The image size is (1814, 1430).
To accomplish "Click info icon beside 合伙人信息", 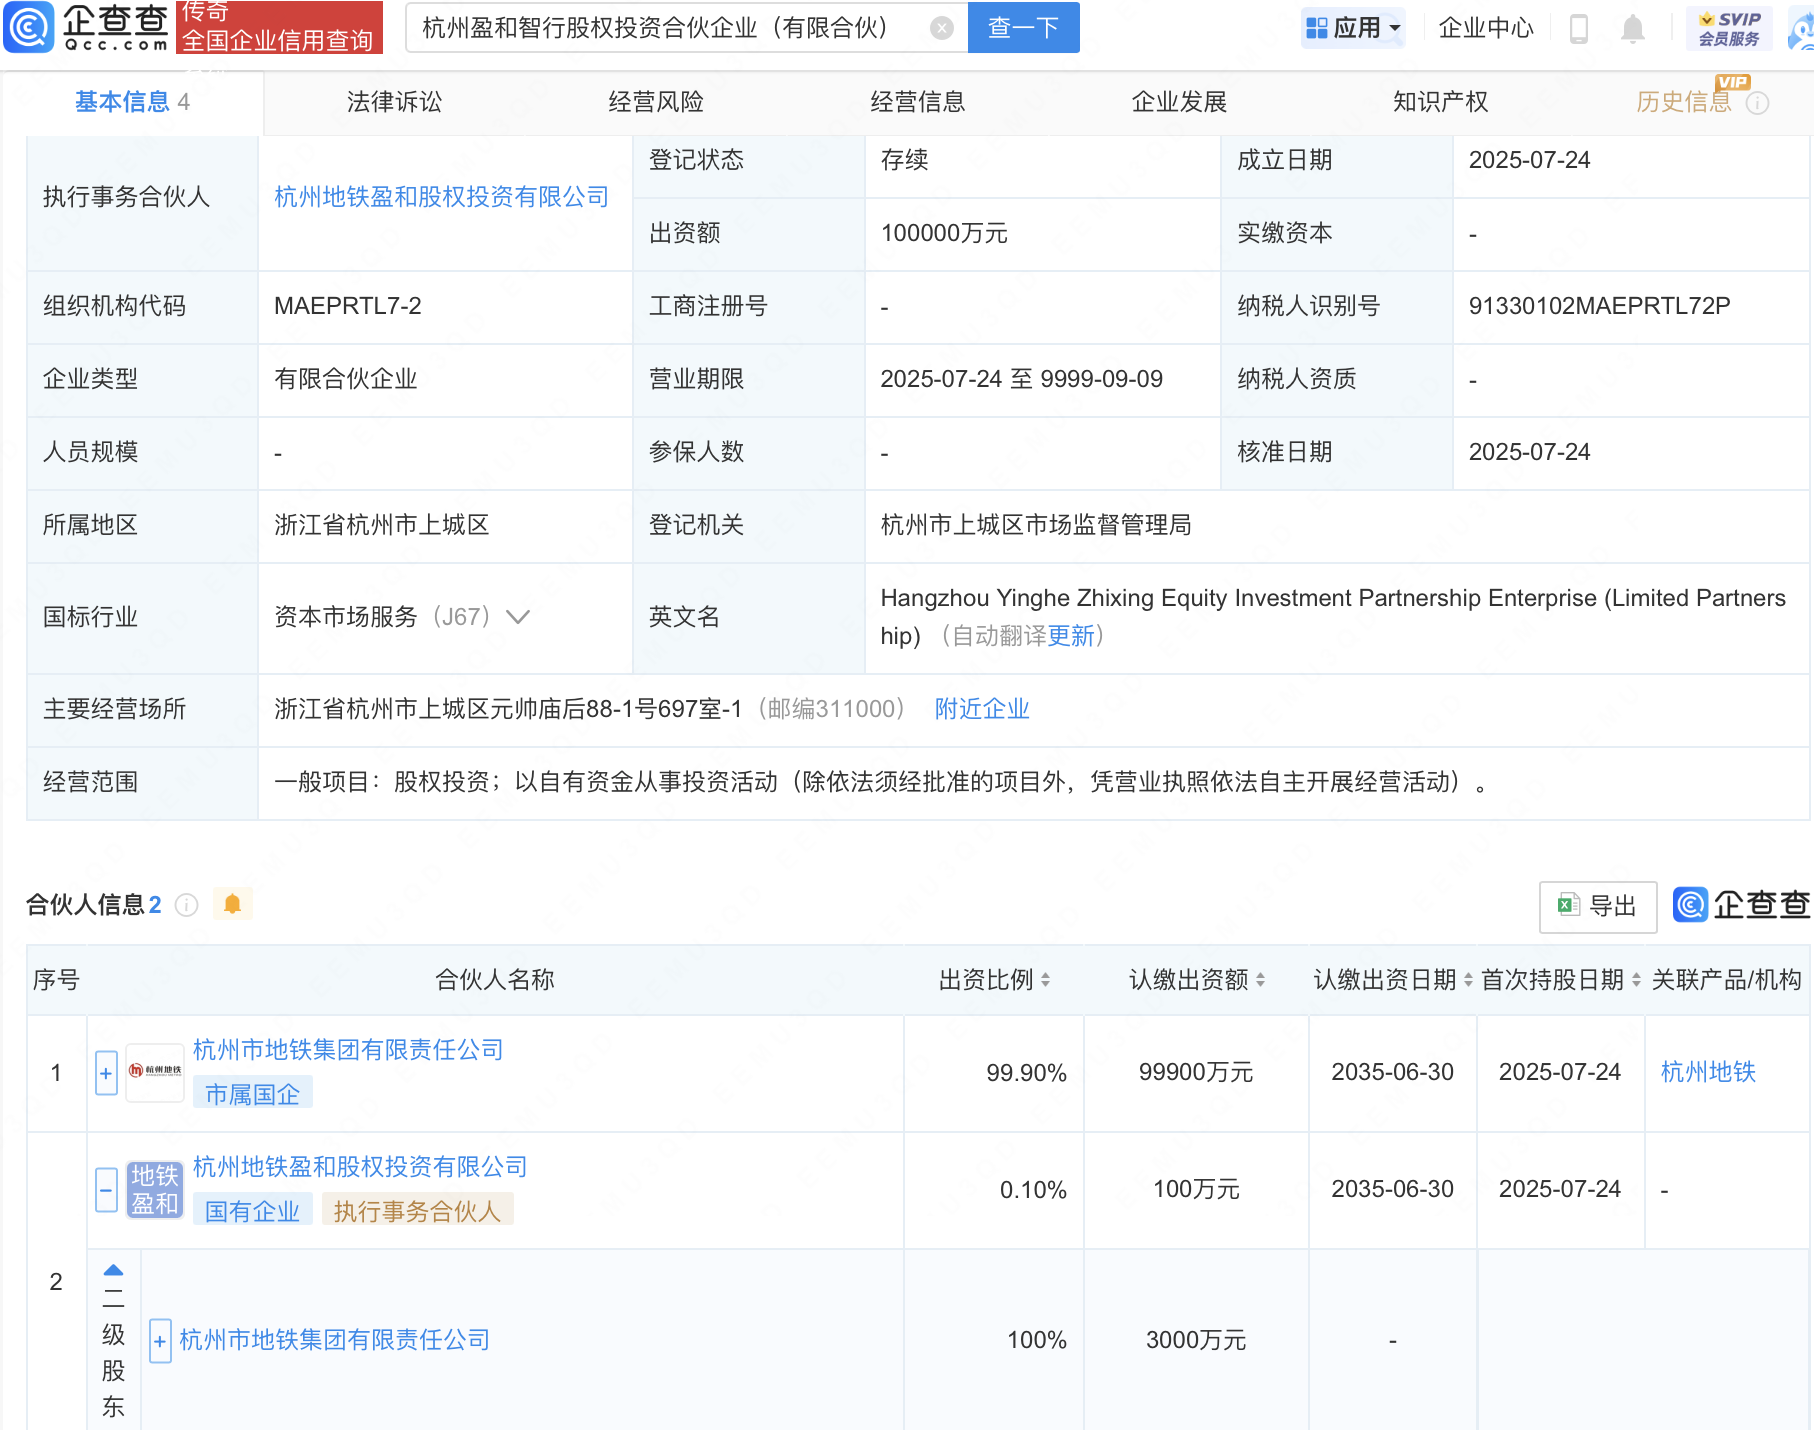I will 186,905.
